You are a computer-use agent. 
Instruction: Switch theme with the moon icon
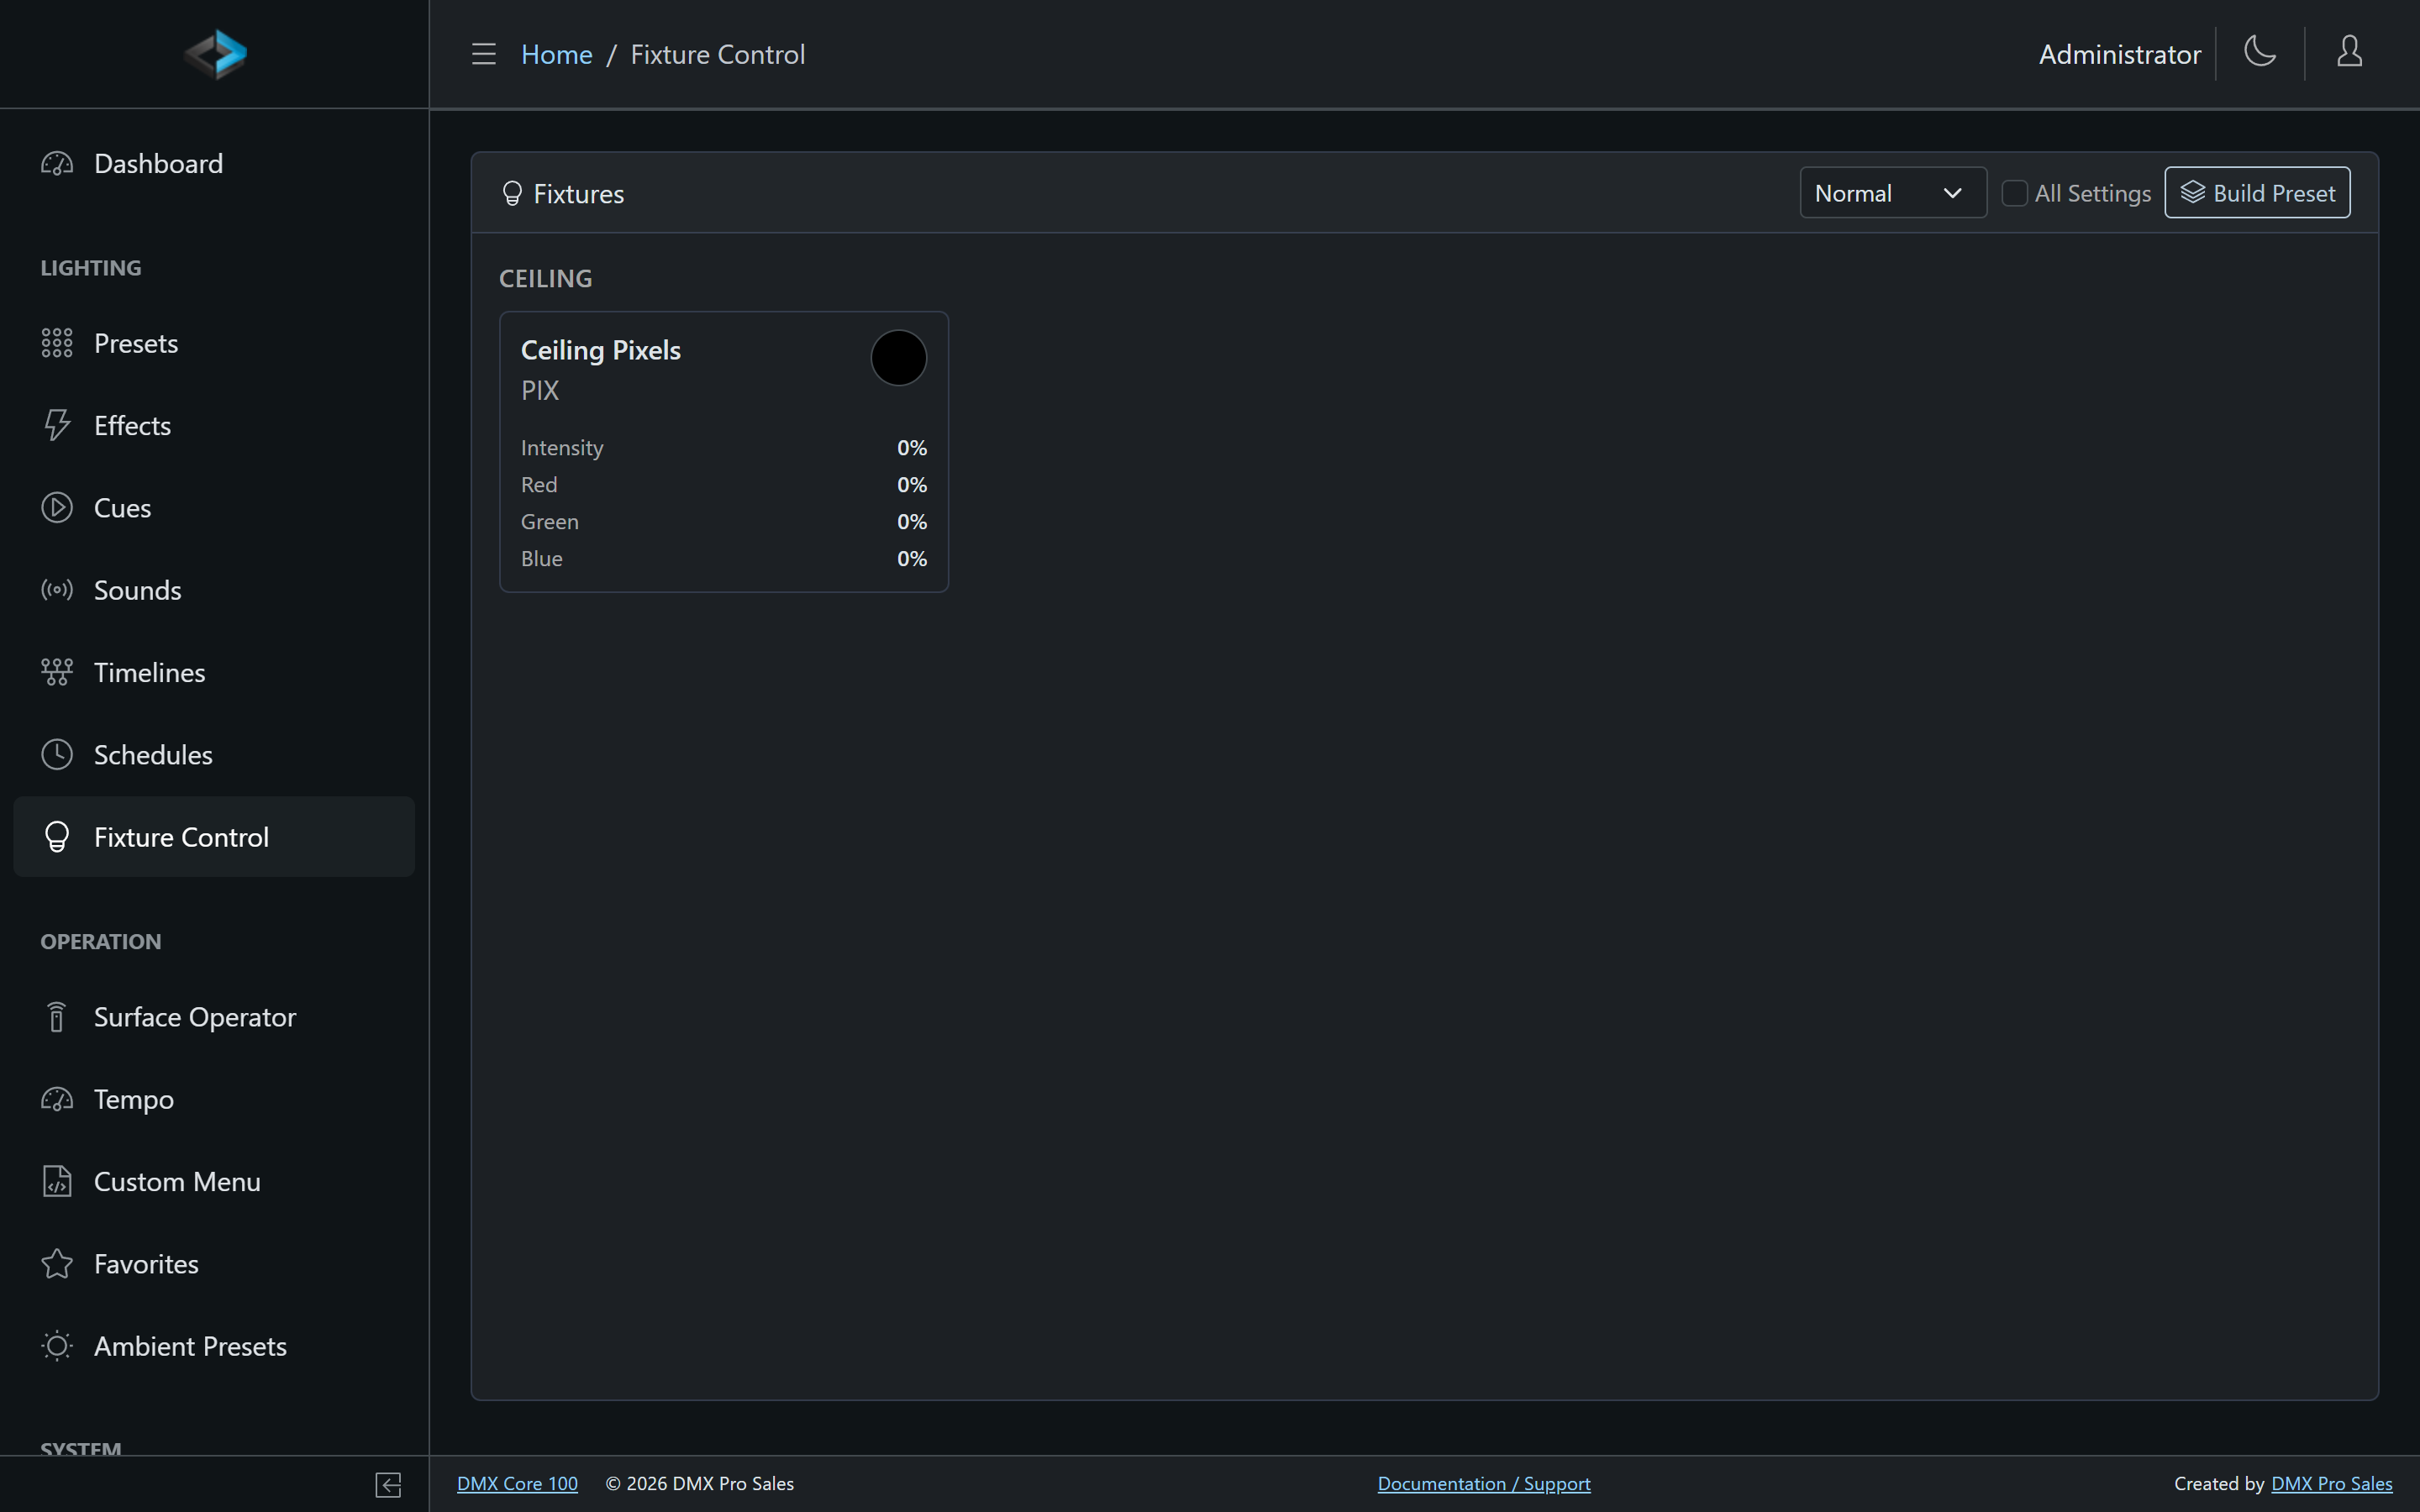tap(2260, 51)
